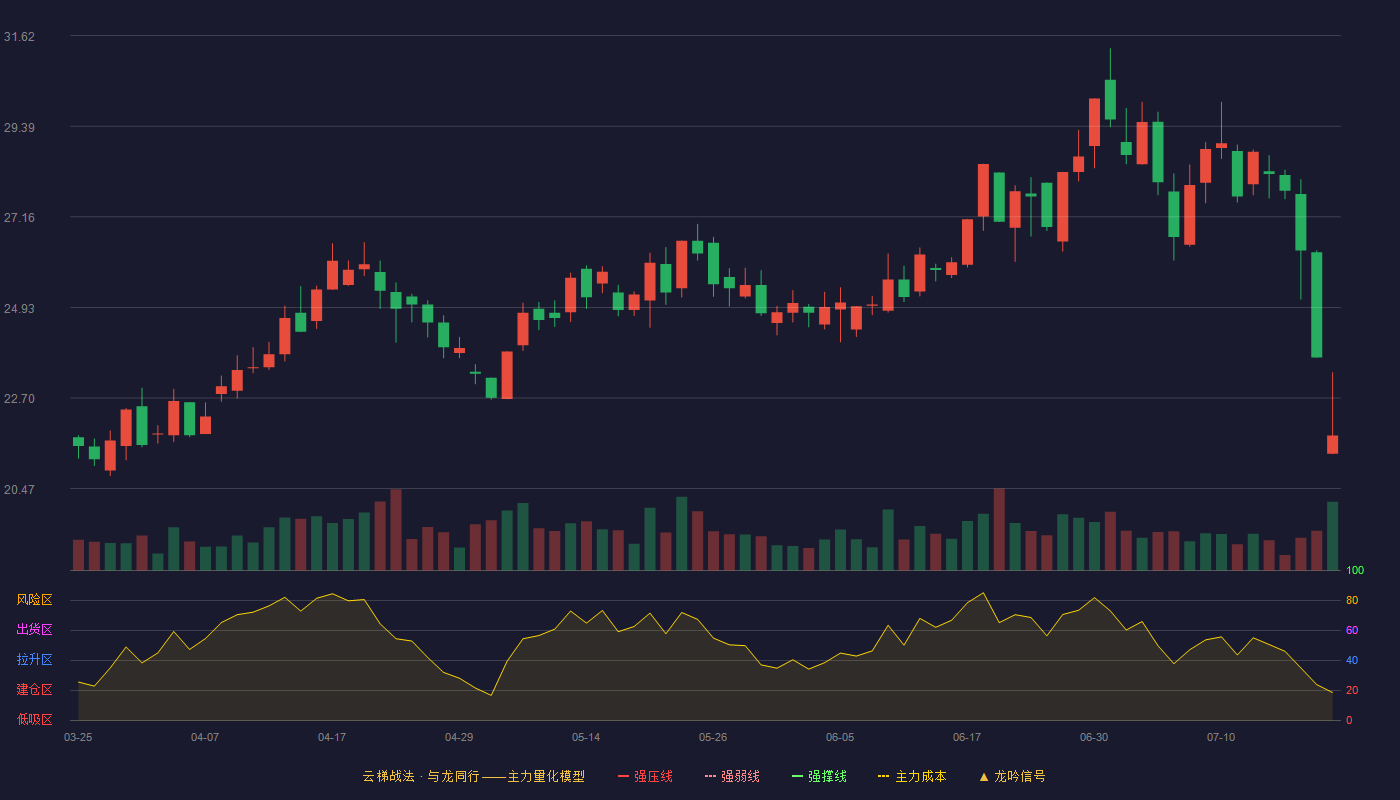Click the 40 indicator axis value
Image resolution: width=1400 pixels, height=800 pixels.
pos(1352,660)
